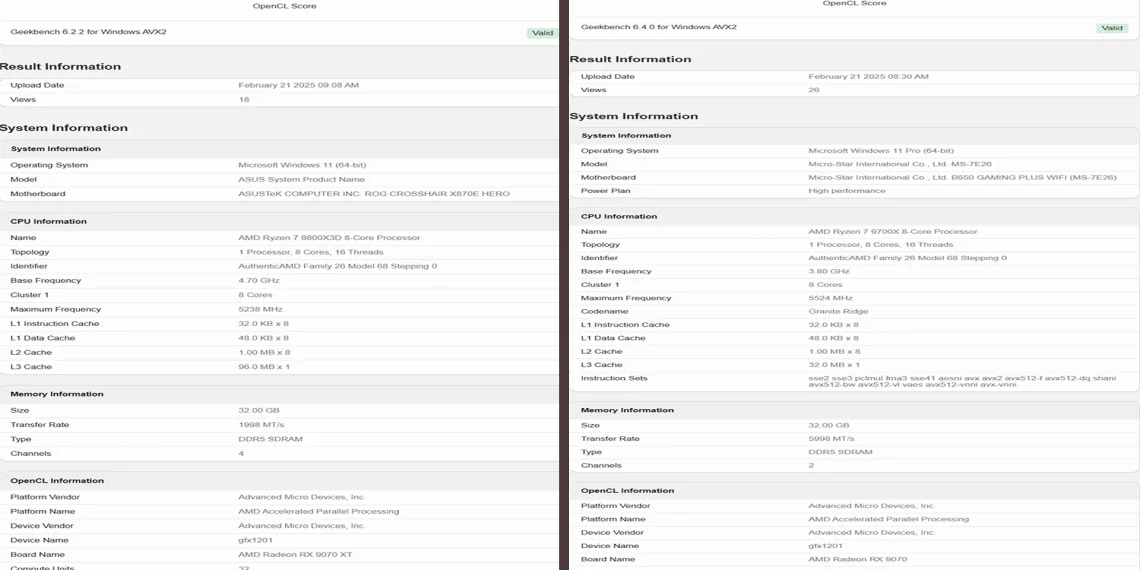Click transfer rate value "5998 MT/s"
1140x570 pixels.
831,438
